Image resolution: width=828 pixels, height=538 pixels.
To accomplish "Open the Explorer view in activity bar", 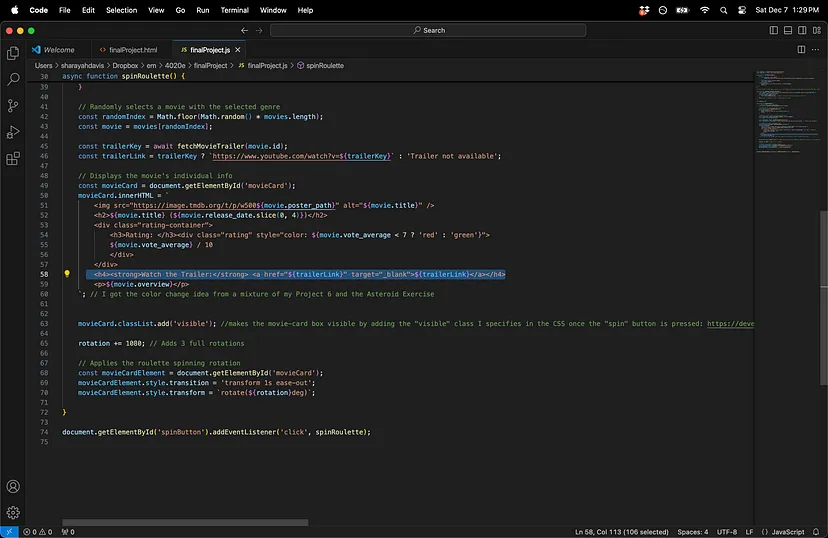I will pos(13,53).
